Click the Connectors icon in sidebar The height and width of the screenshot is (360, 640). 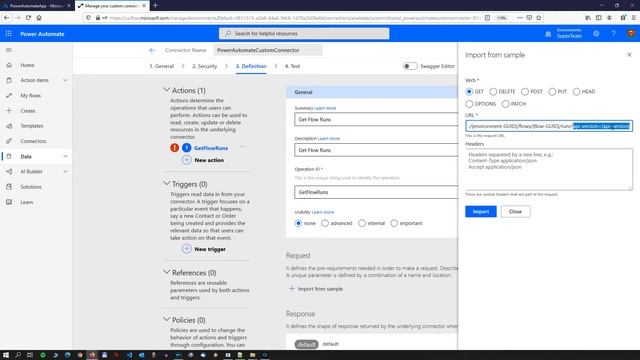(x=9, y=141)
